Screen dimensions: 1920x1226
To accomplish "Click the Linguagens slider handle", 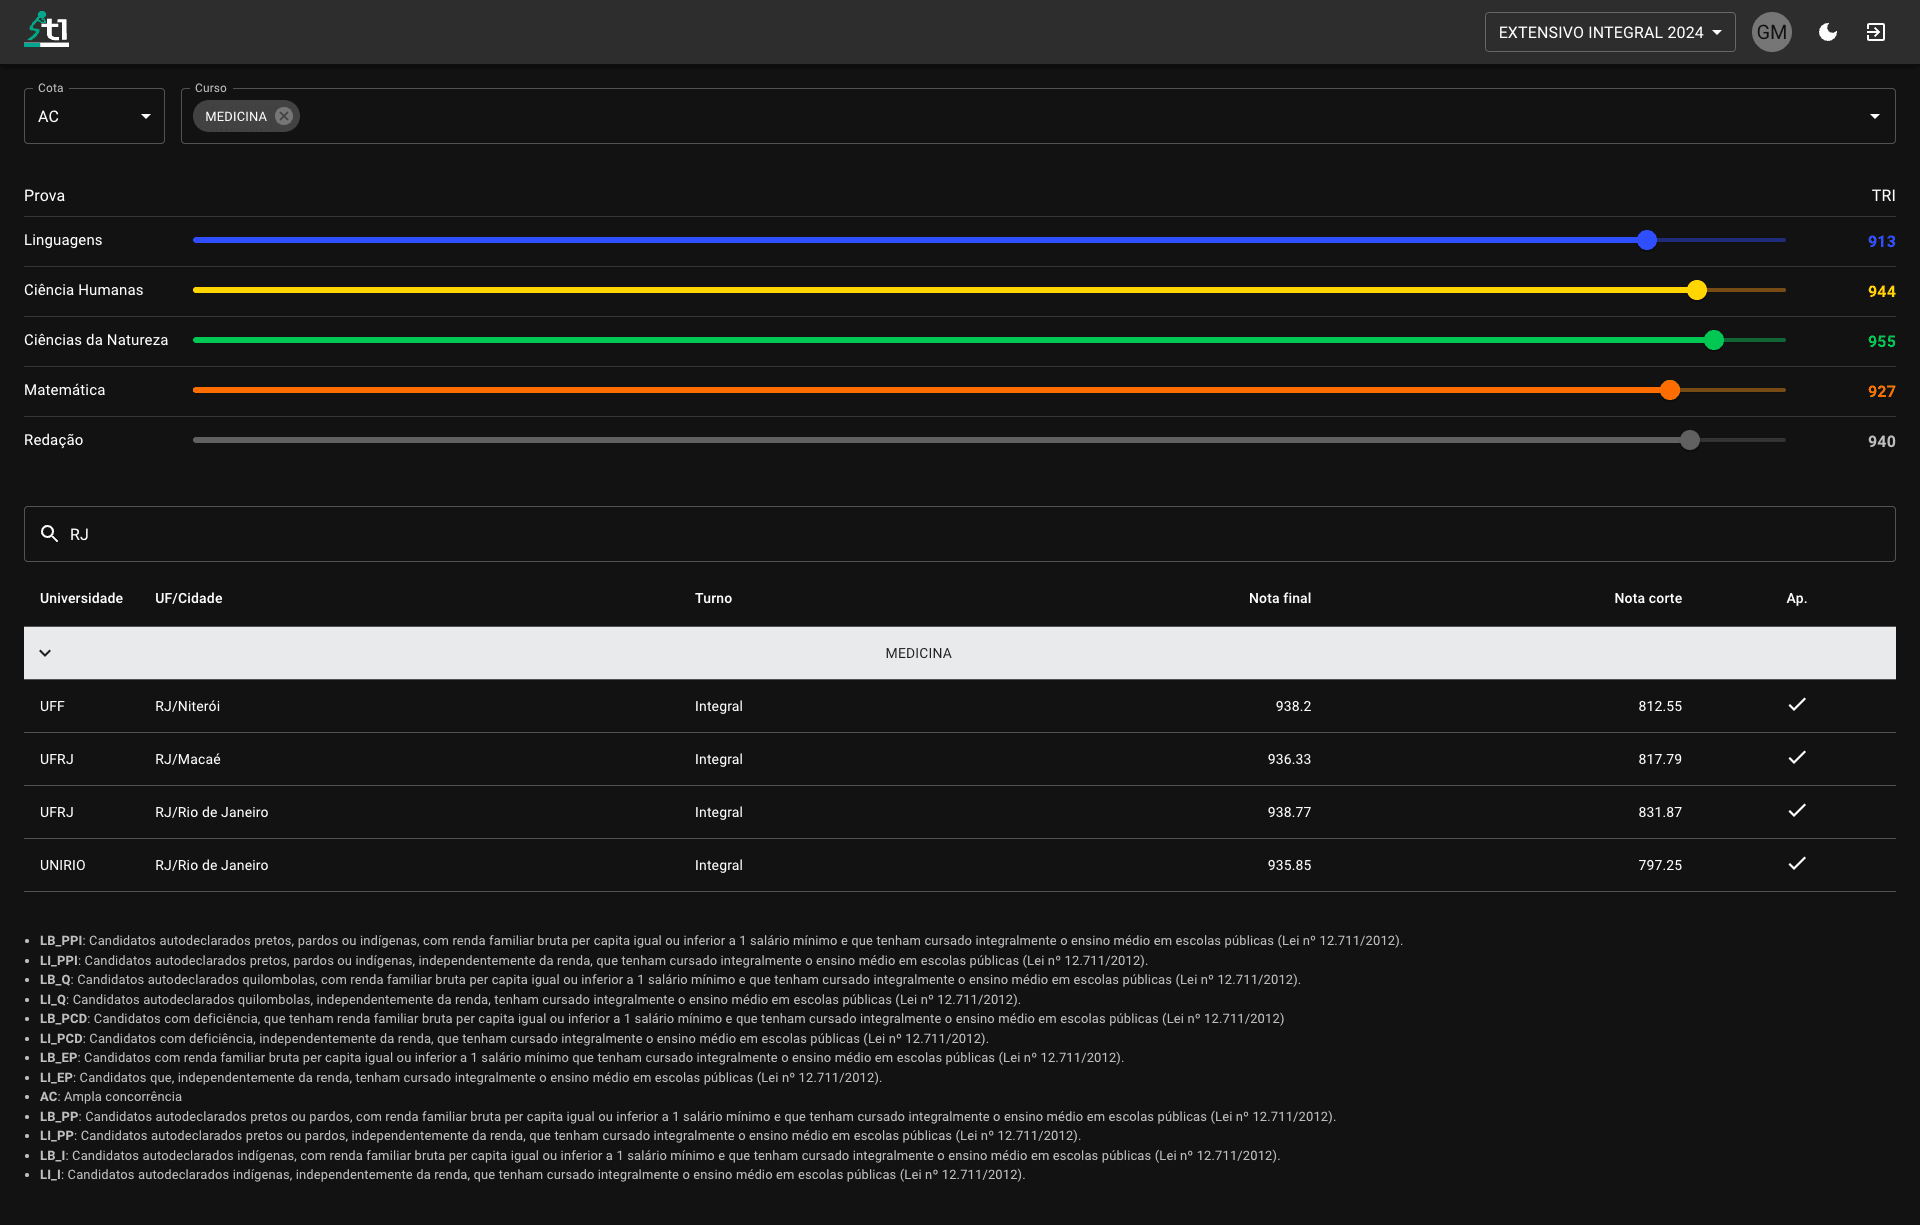I will (x=1647, y=240).
